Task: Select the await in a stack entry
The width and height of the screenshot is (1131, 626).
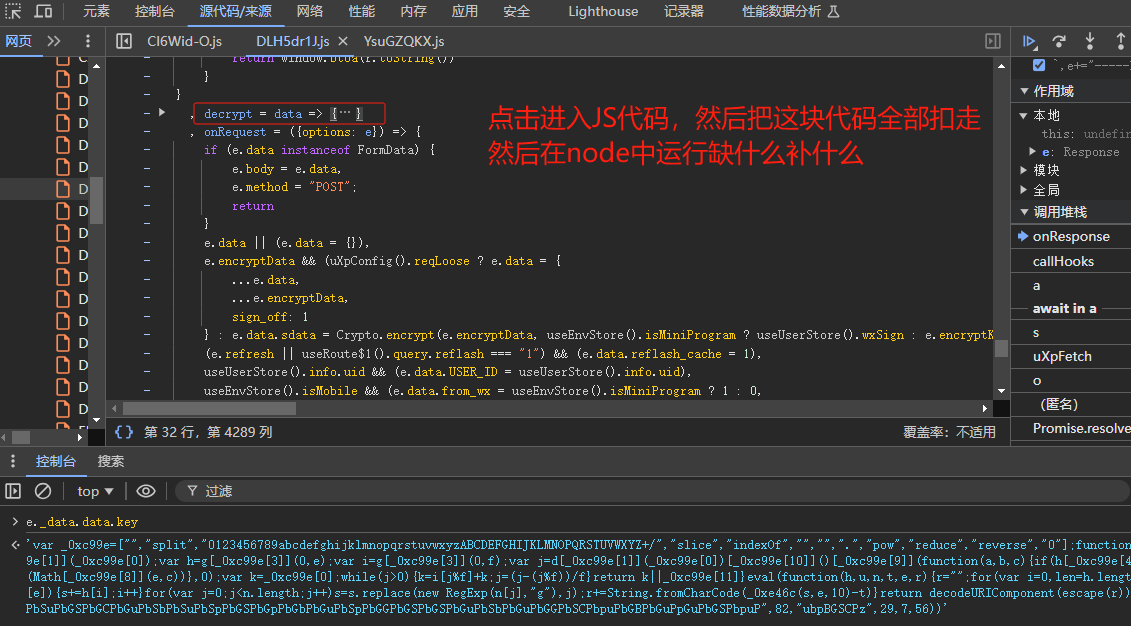Action: coord(1065,309)
